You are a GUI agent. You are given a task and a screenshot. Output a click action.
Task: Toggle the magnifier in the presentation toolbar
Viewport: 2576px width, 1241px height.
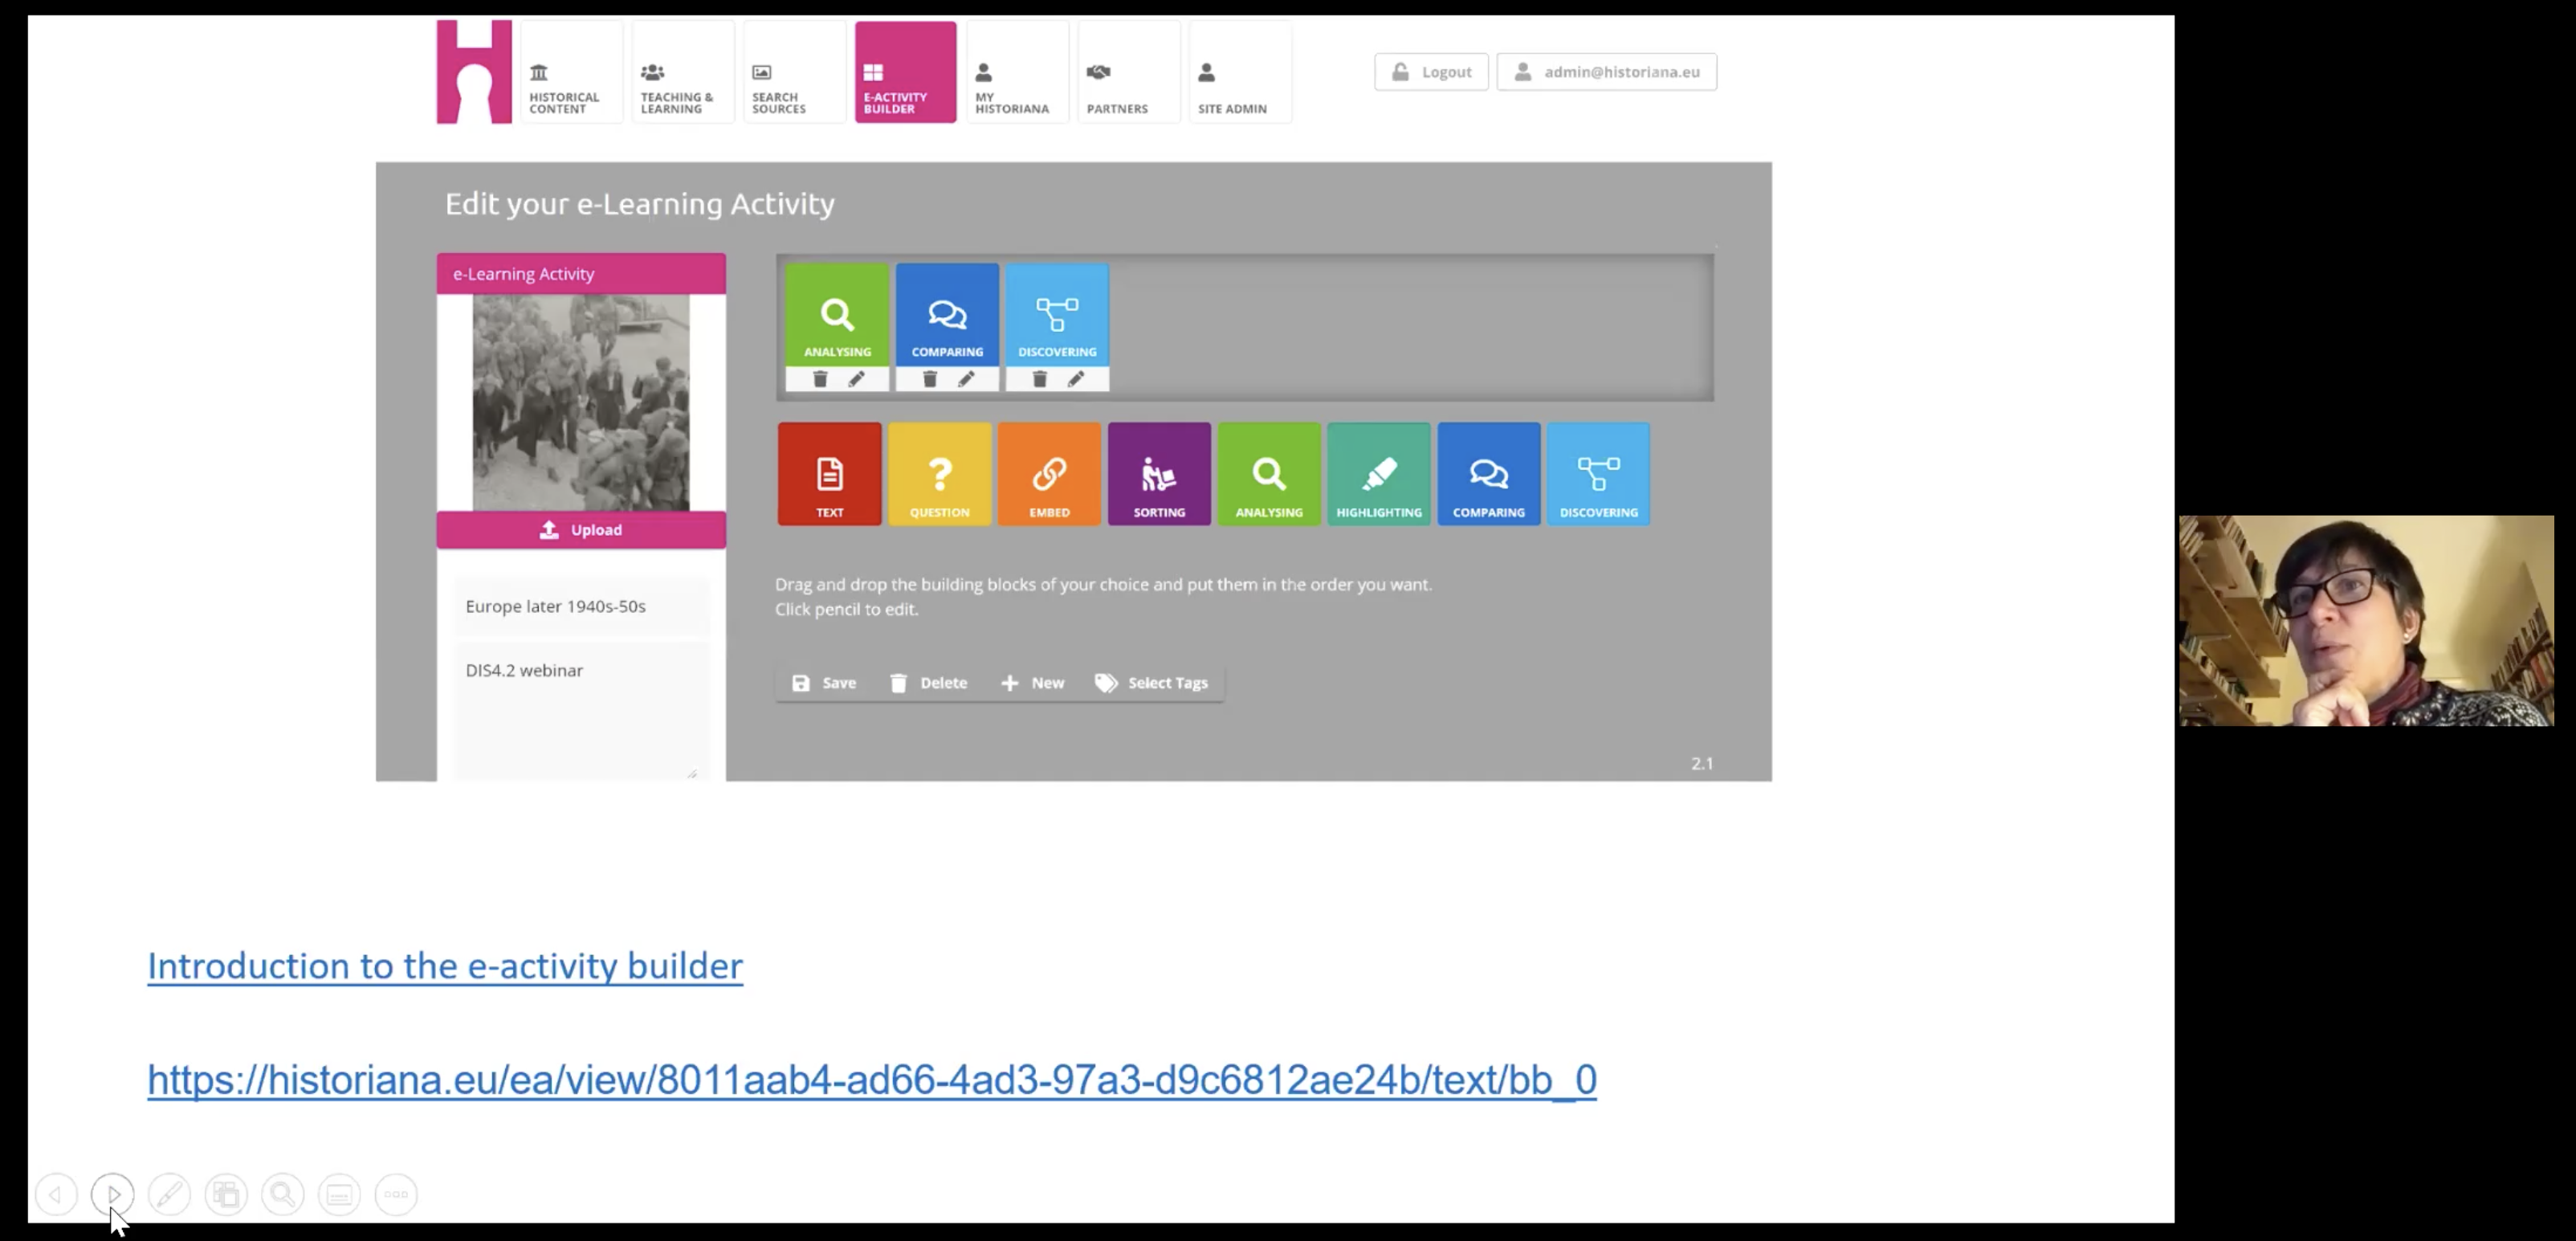click(x=283, y=1194)
